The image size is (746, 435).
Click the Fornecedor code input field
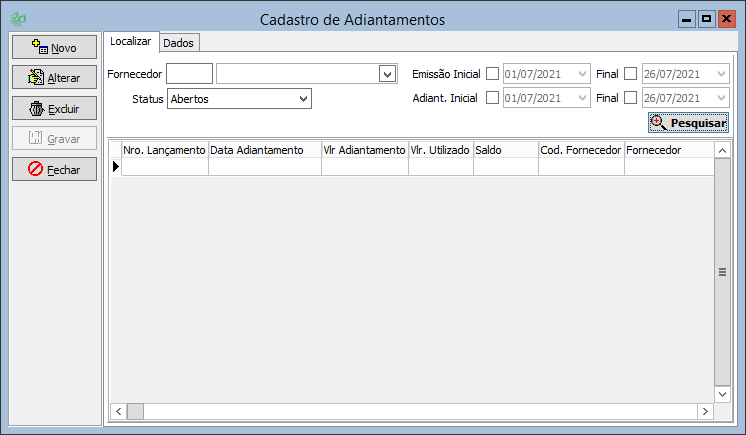[189, 74]
